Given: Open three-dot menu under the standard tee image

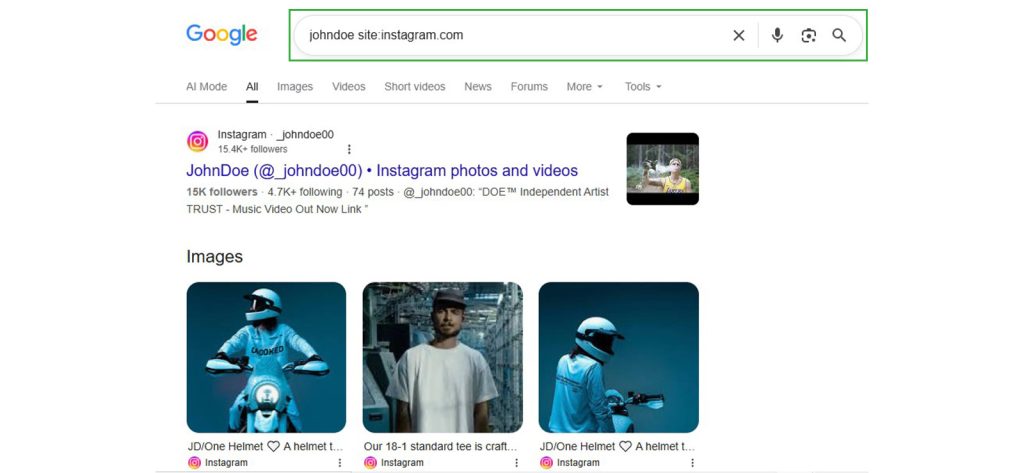Looking at the screenshot, I should (x=516, y=463).
